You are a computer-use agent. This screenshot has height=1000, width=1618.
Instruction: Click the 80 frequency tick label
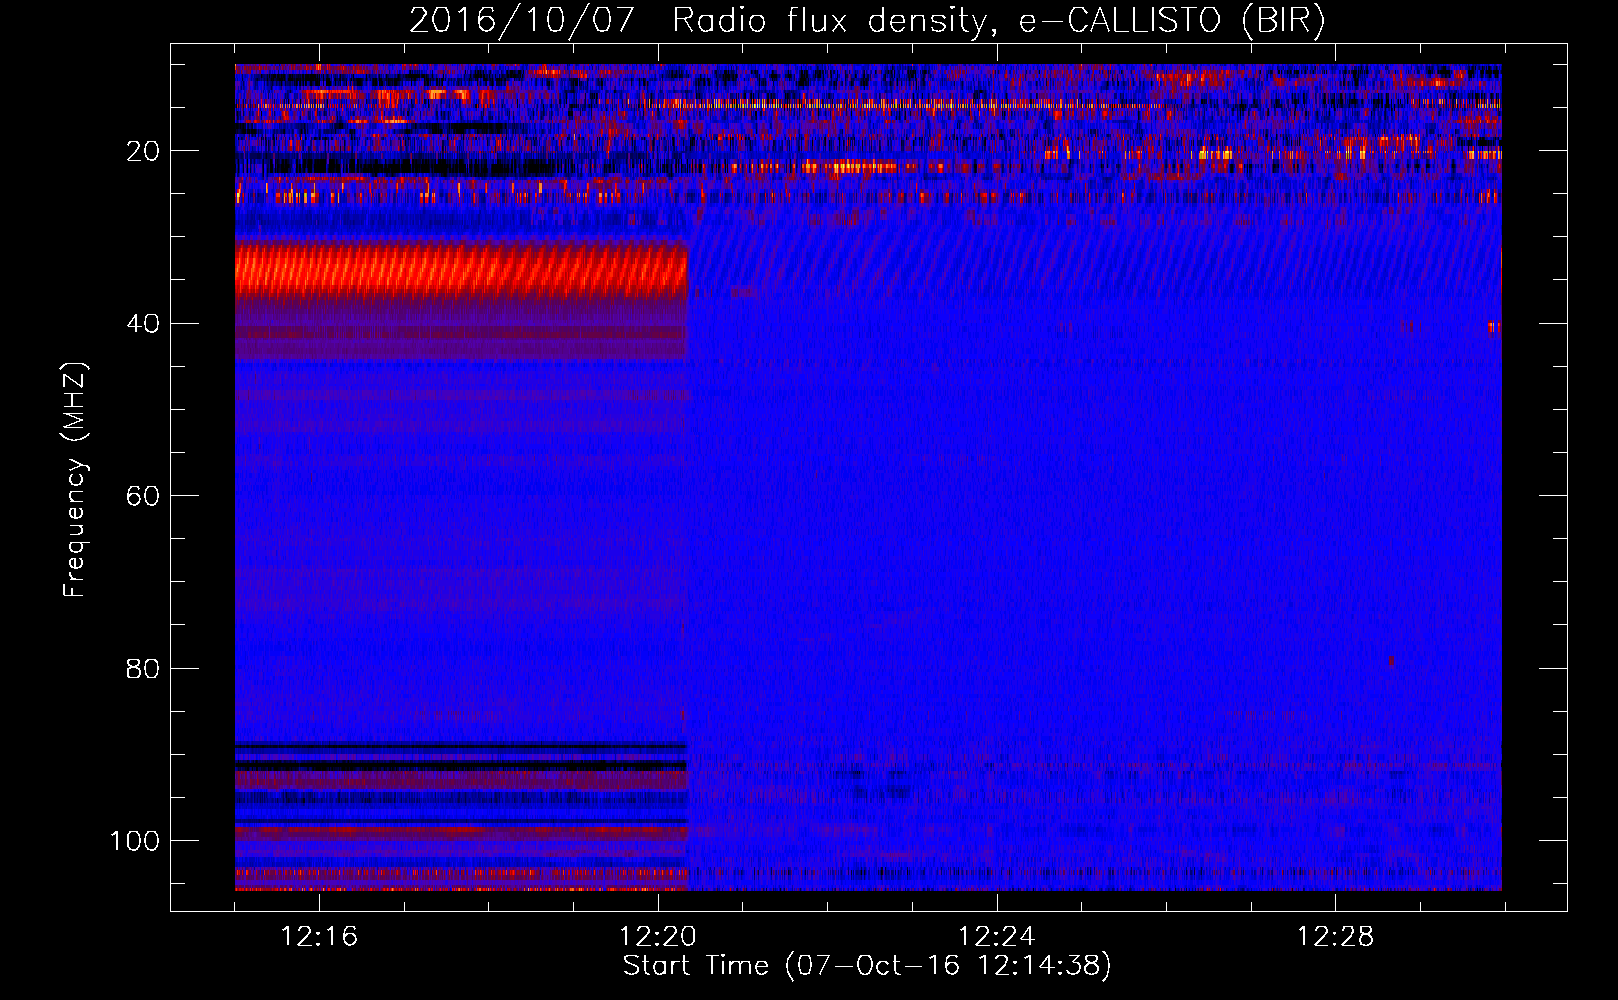point(143,668)
